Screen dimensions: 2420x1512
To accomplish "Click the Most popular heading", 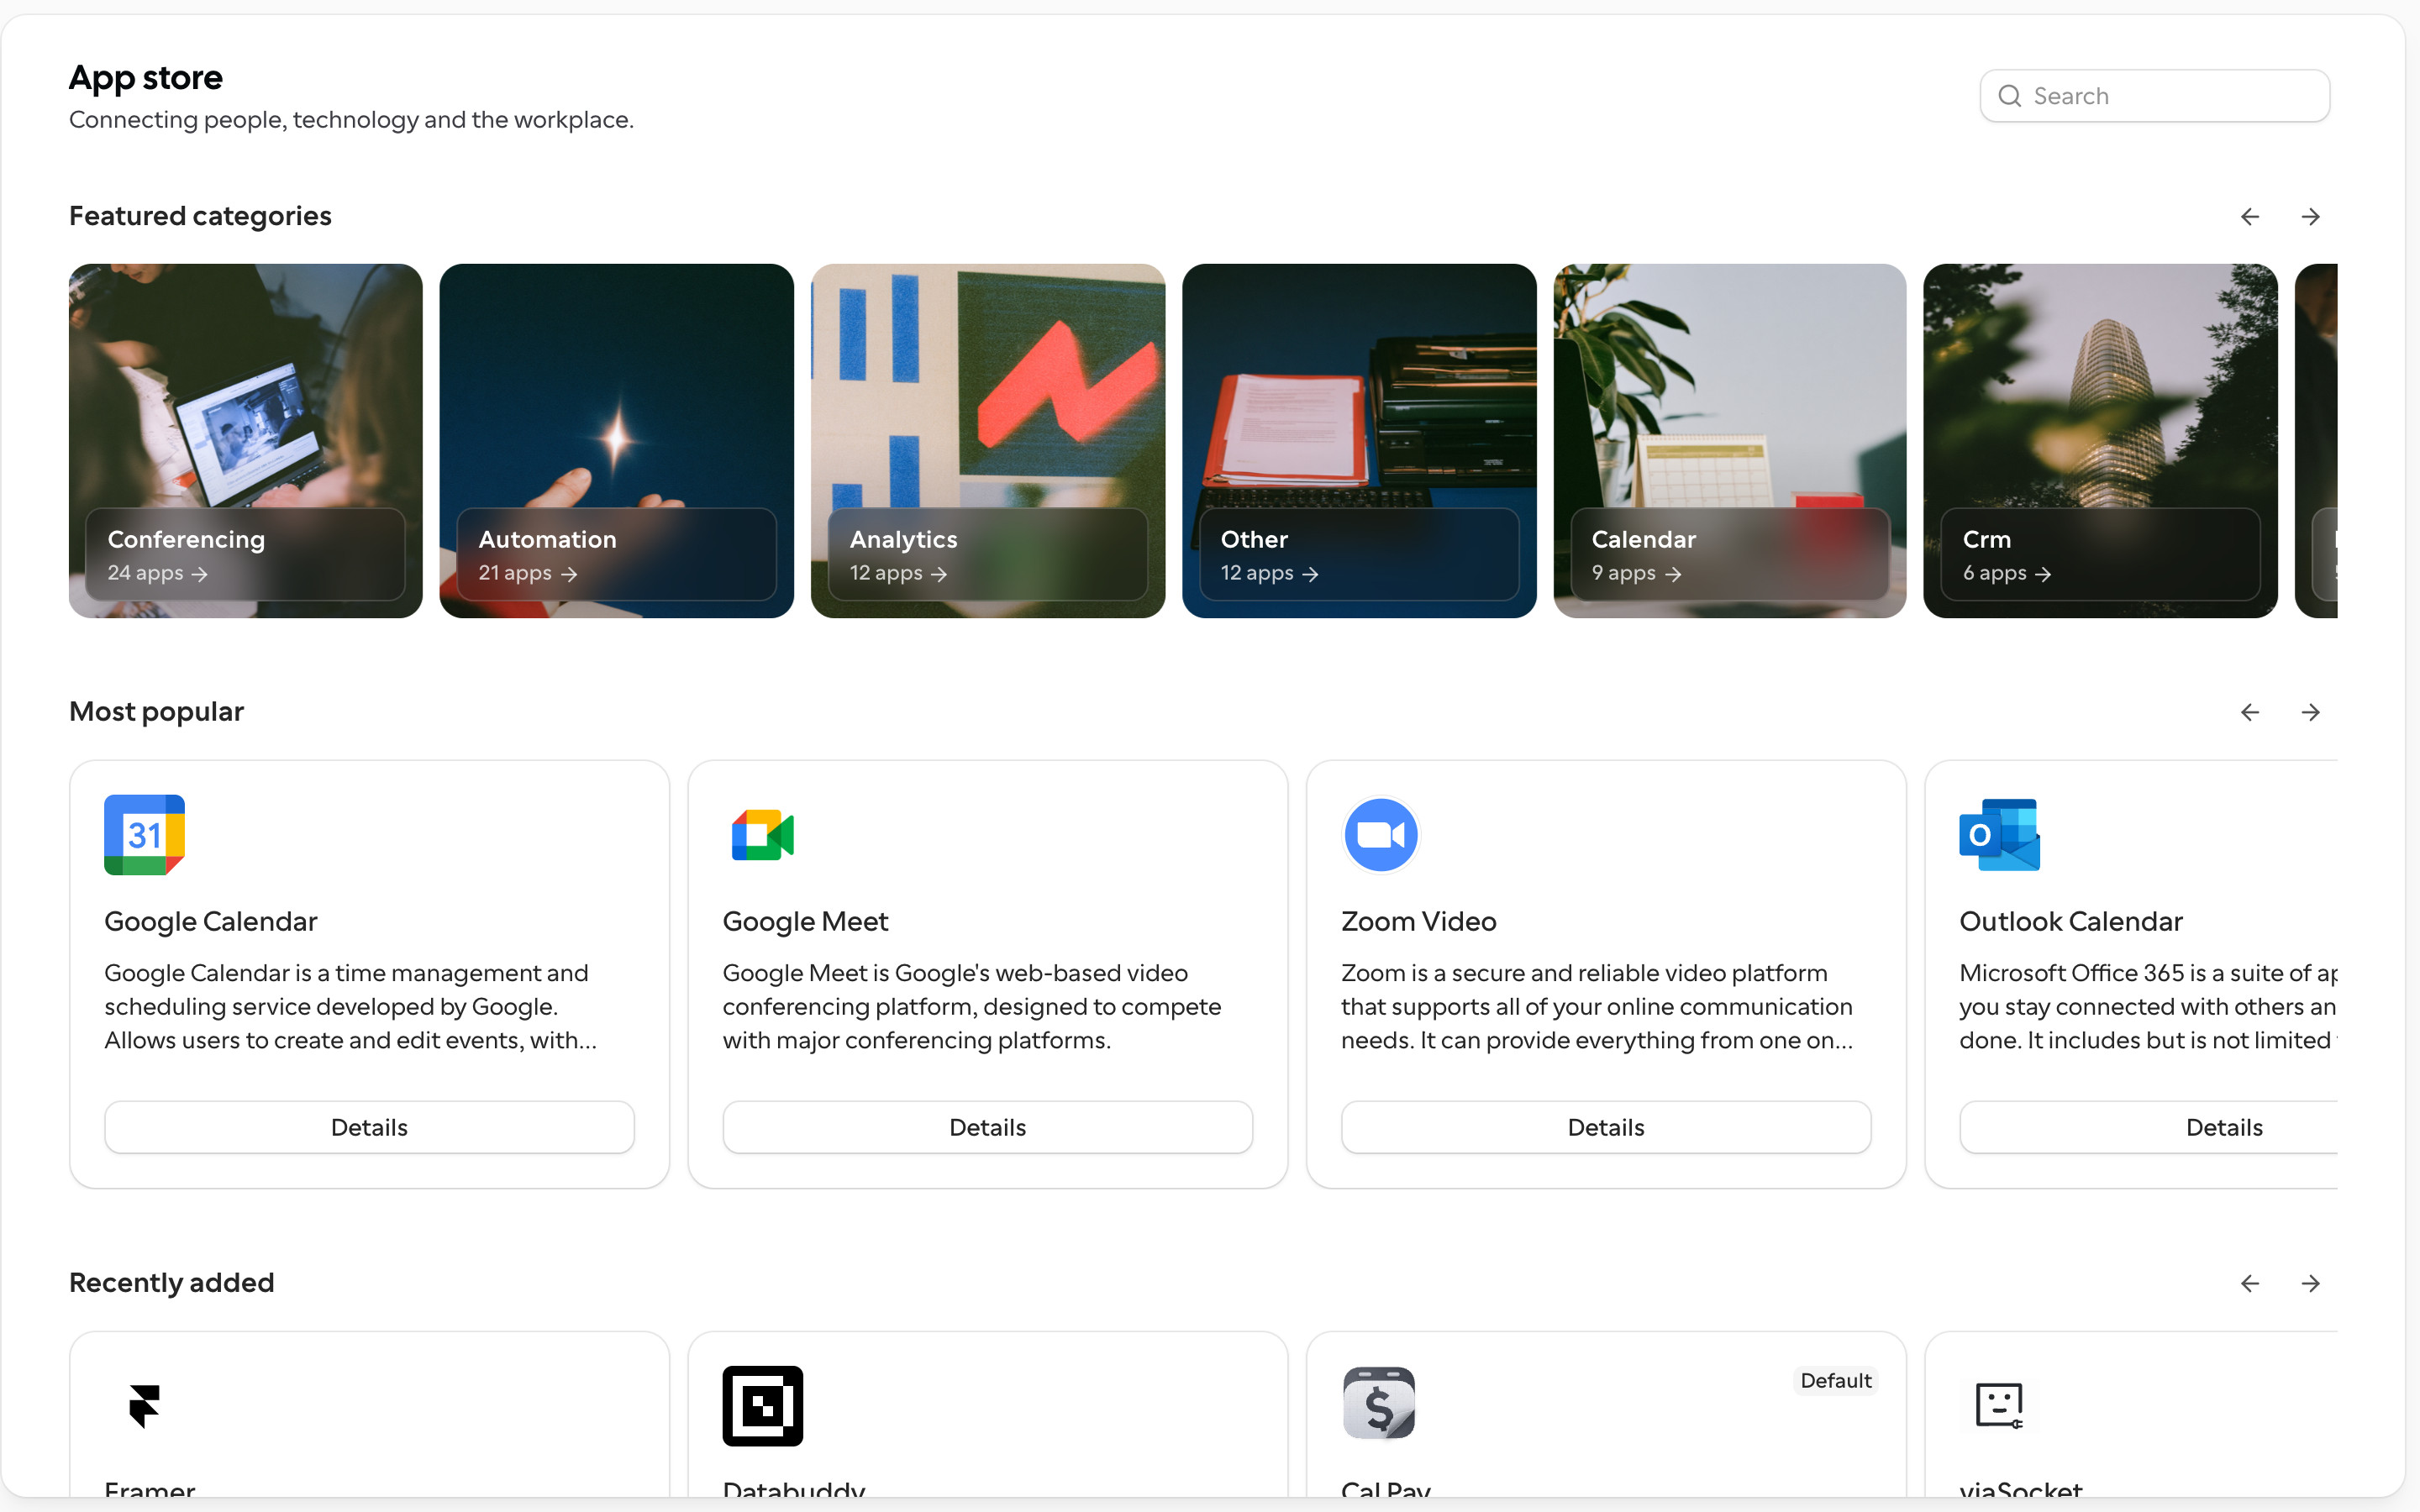I will (156, 712).
